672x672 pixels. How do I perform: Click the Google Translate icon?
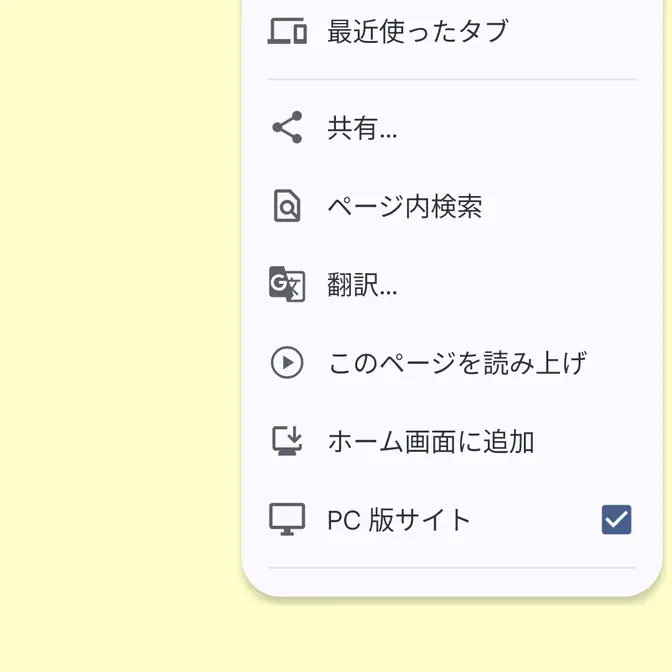point(287,285)
